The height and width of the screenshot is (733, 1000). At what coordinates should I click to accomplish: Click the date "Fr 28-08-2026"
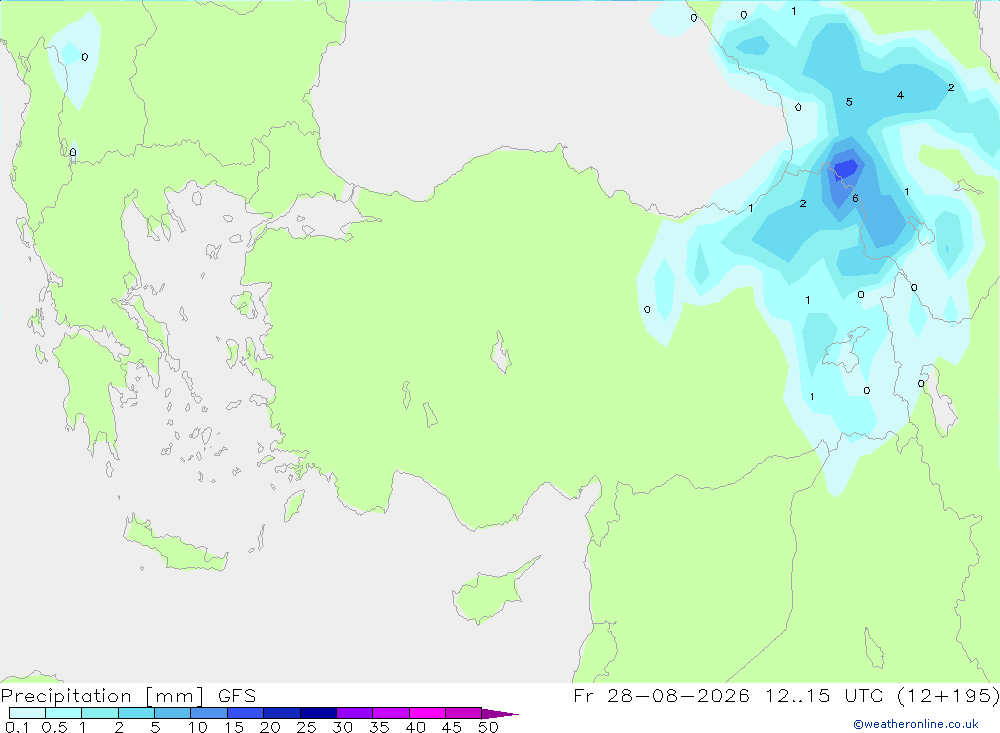tap(661, 695)
